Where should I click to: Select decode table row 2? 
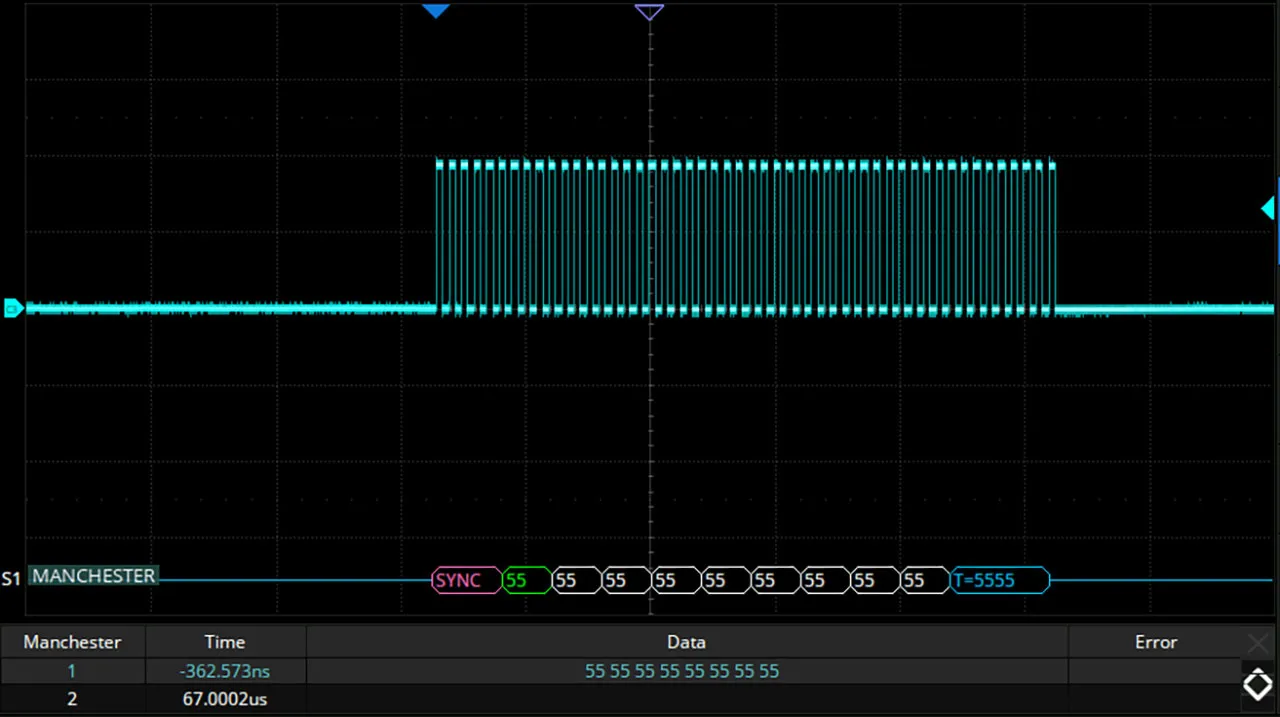click(72, 699)
